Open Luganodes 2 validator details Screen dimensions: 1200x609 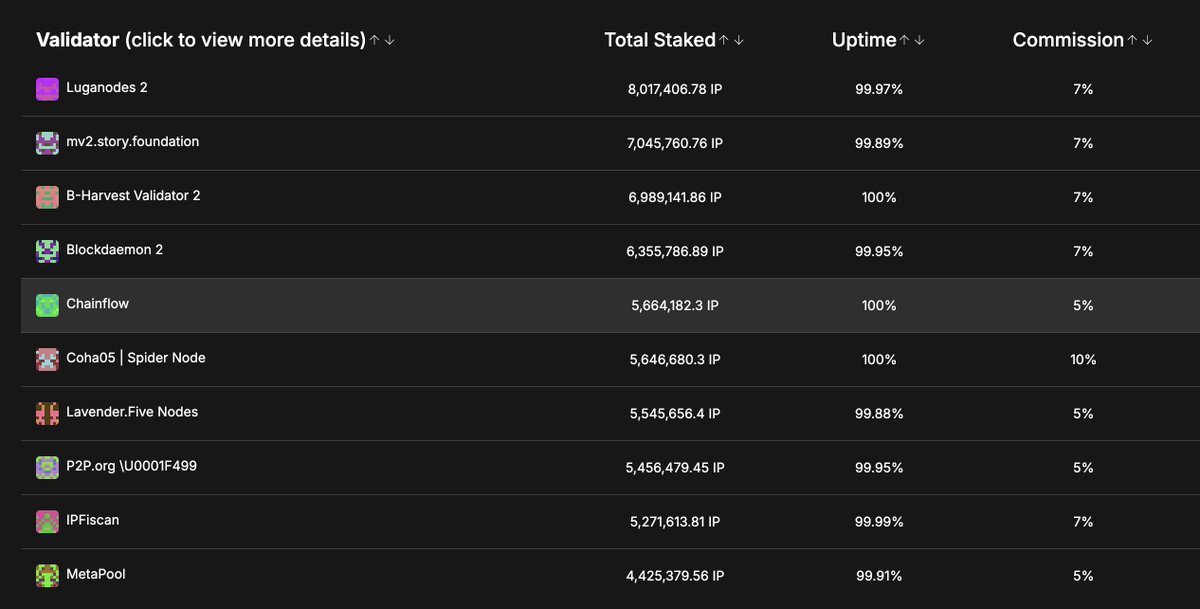[x=107, y=88]
